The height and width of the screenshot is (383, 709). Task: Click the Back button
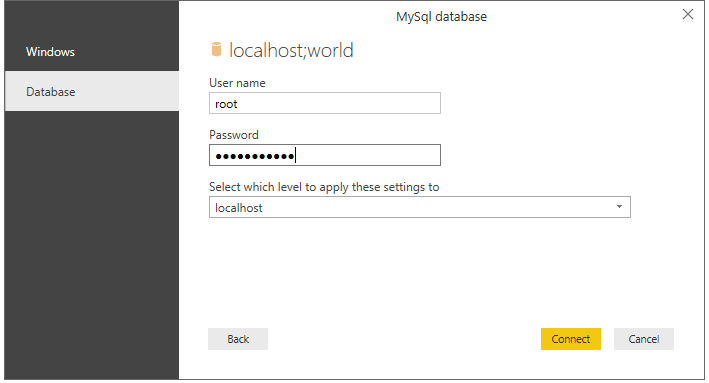click(x=238, y=339)
